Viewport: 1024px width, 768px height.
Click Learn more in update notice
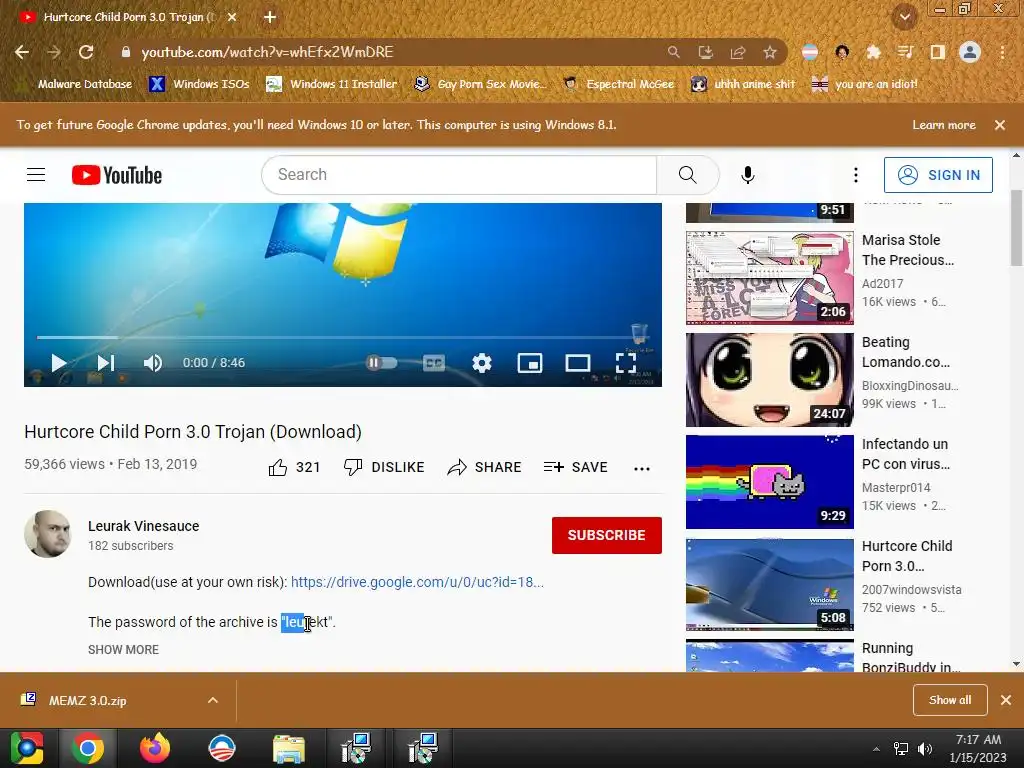(944, 125)
